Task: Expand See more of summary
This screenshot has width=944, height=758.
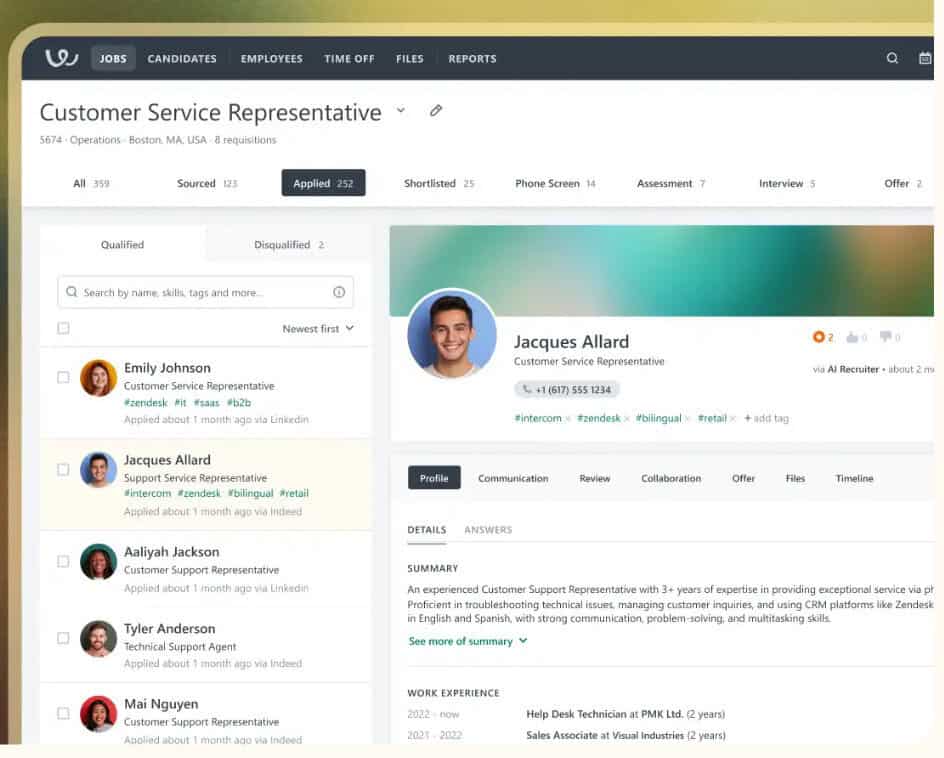Action: (467, 641)
